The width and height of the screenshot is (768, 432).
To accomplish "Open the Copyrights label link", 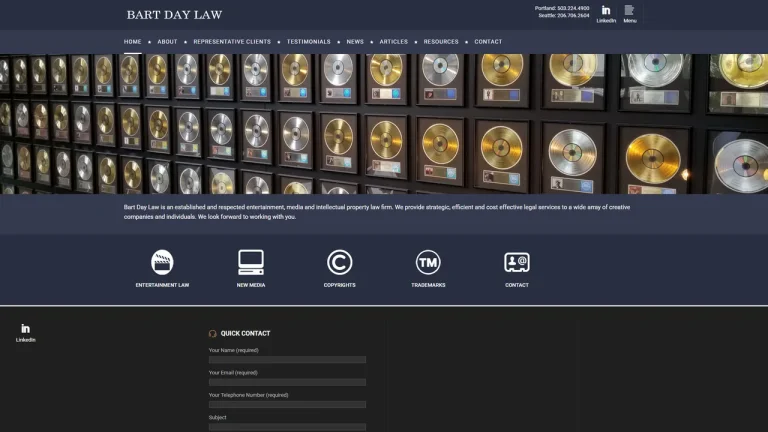I will (x=339, y=285).
